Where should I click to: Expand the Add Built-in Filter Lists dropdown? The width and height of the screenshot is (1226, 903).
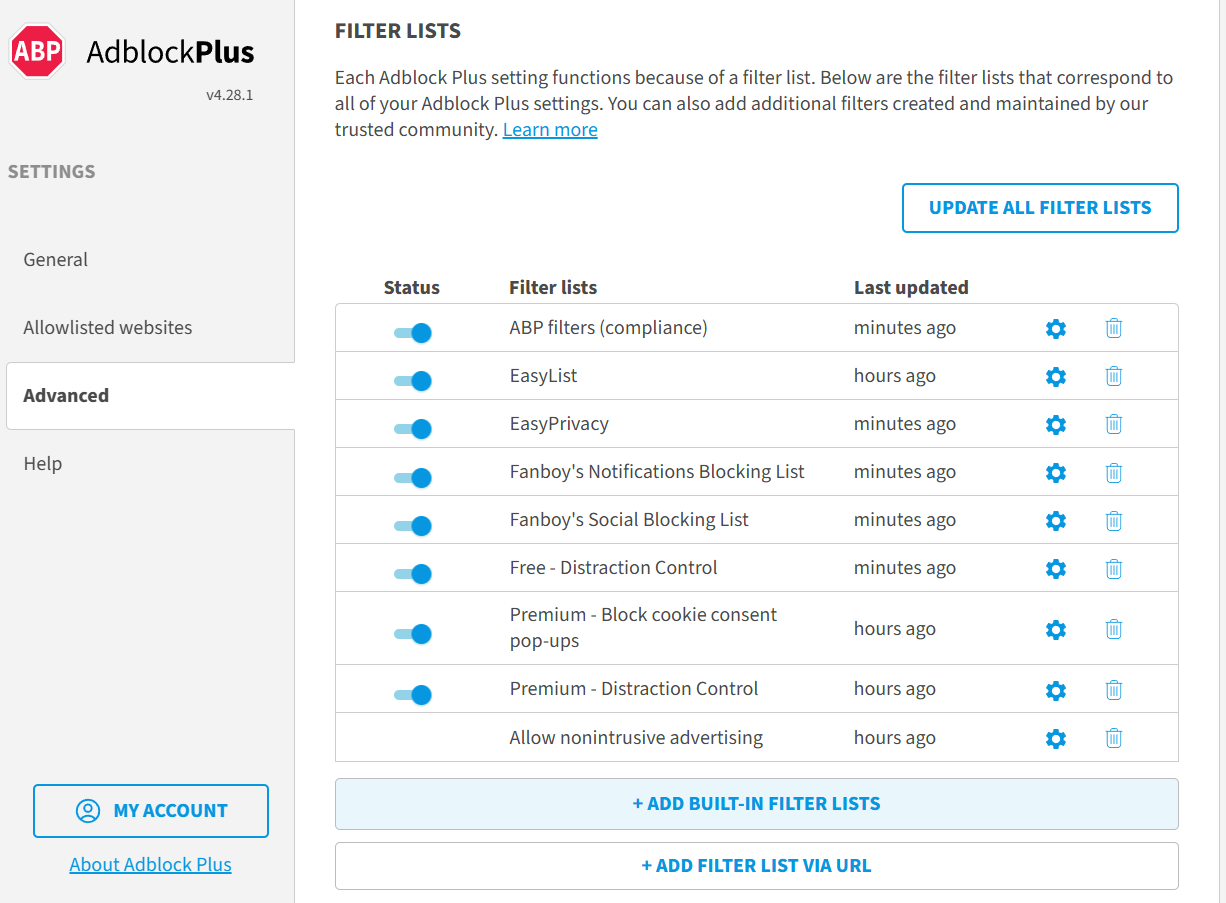point(756,804)
